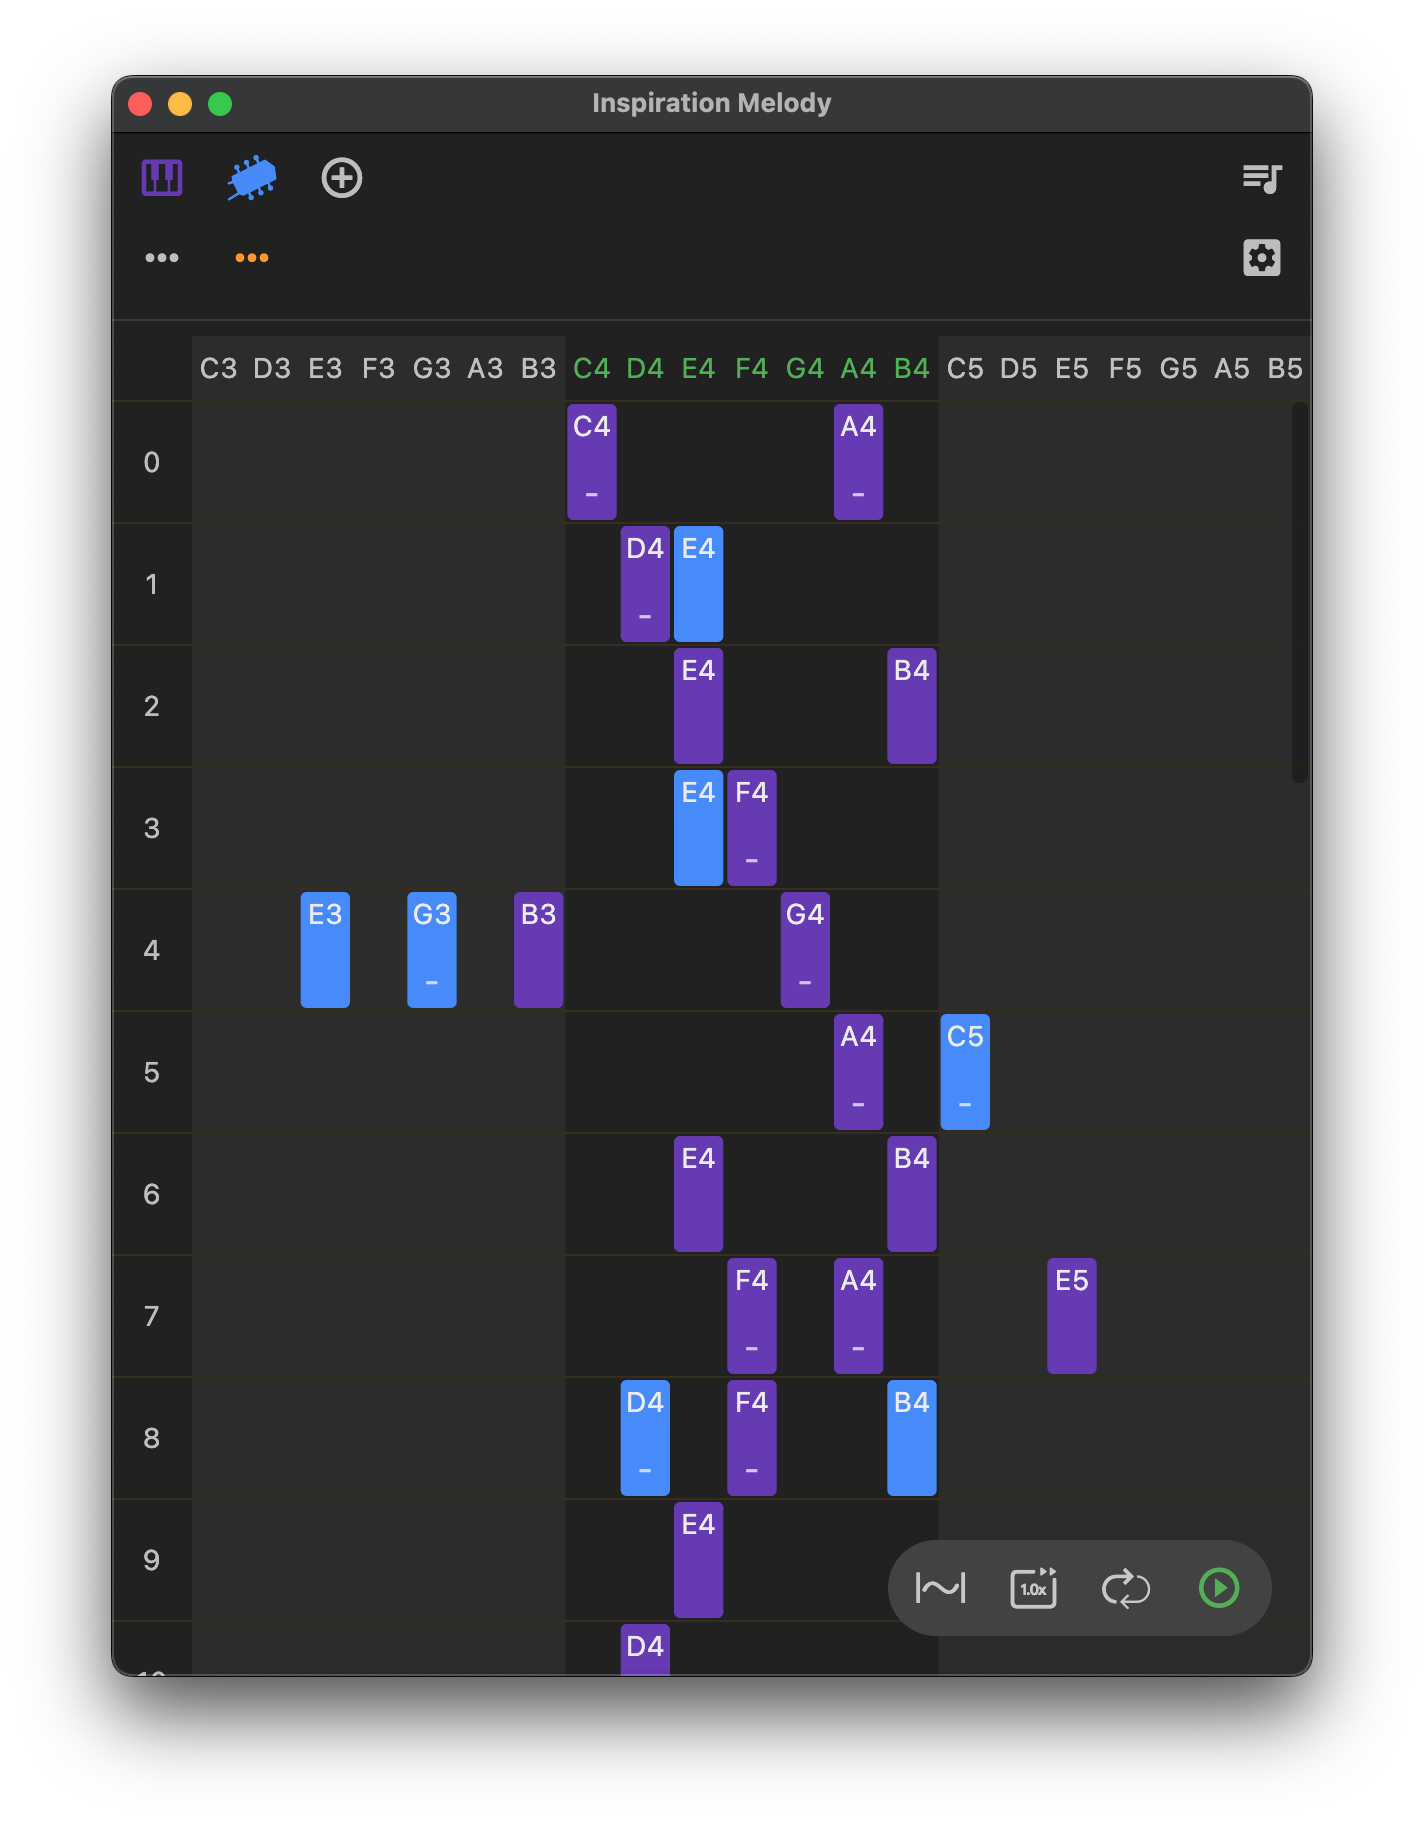Toggle loop playback
Viewport: 1424px width, 1824px height.
[x=1126, y=1588]
